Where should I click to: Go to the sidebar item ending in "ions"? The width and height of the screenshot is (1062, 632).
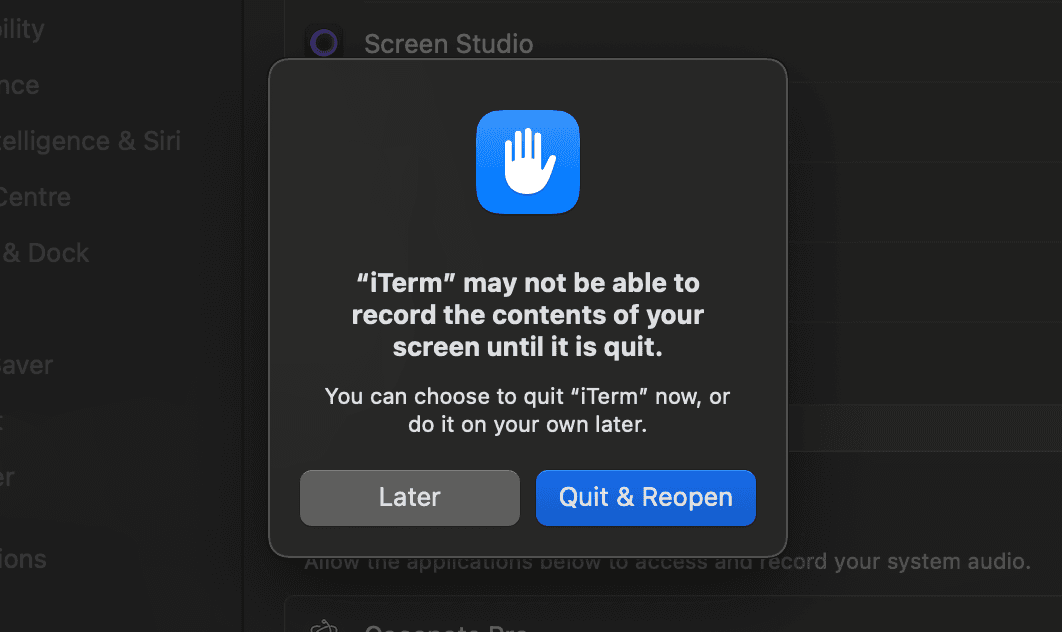click(x=23, y=559)
